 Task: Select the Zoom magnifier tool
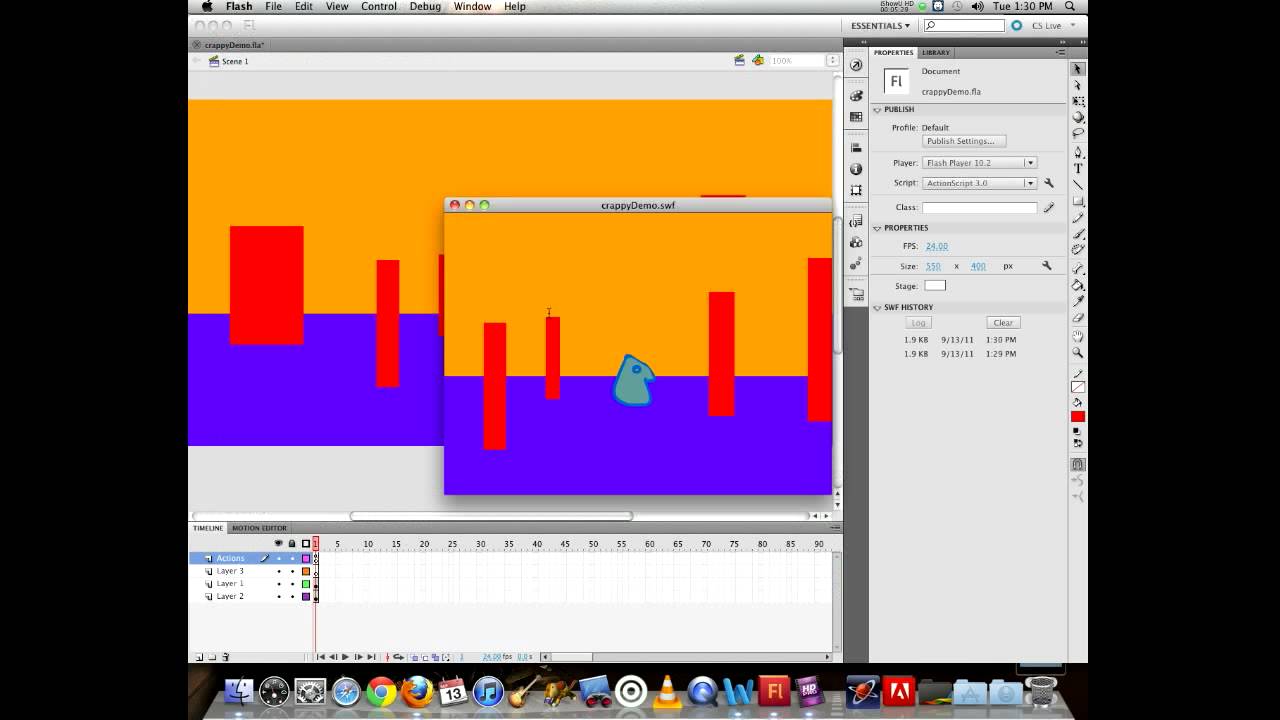[x=1078, y=353]
